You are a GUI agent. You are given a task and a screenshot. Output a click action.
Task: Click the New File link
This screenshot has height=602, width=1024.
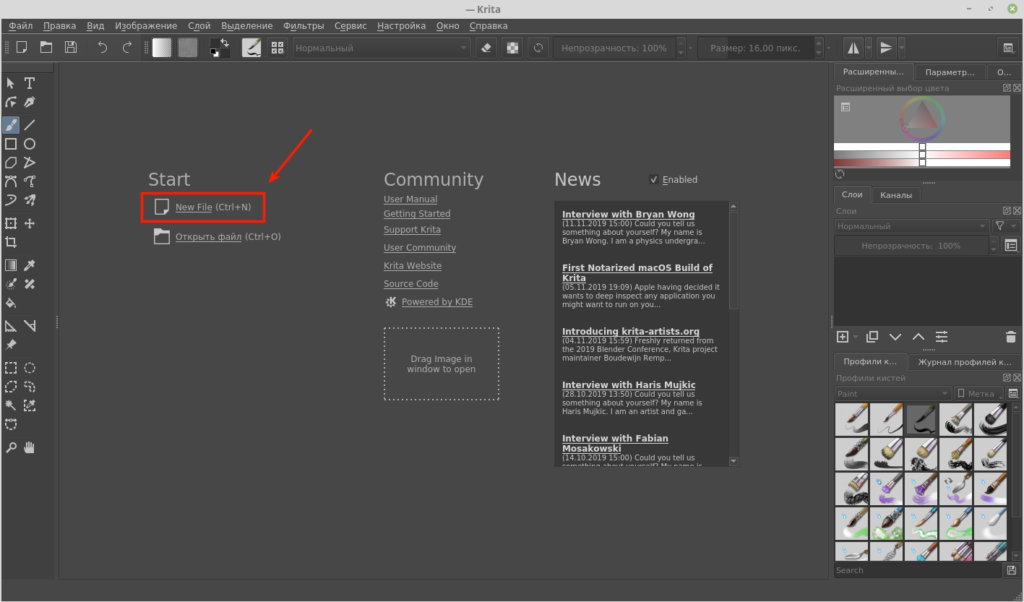pyautogui.click(x=193, y=207)
